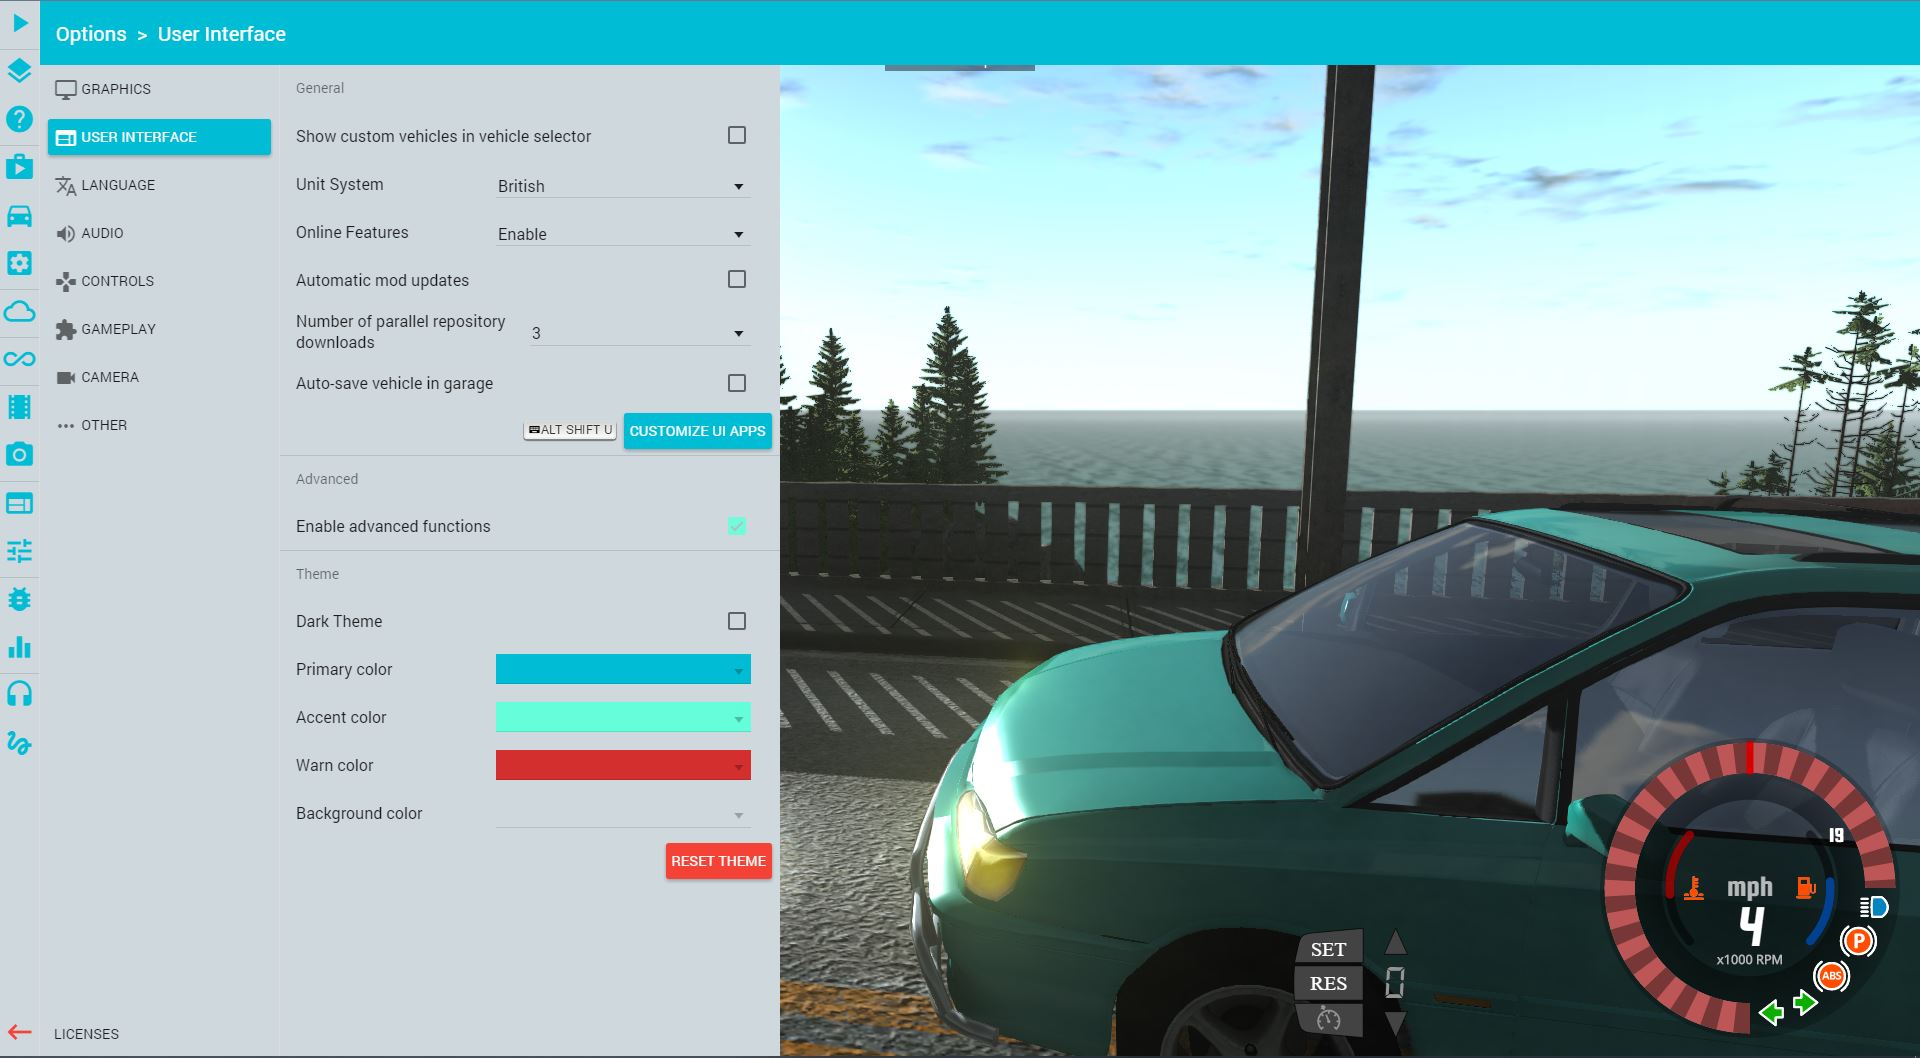Click the cruise control speedometer icon
The height and width of the screenshot is (1058, 1920).
point(1328,1019)
